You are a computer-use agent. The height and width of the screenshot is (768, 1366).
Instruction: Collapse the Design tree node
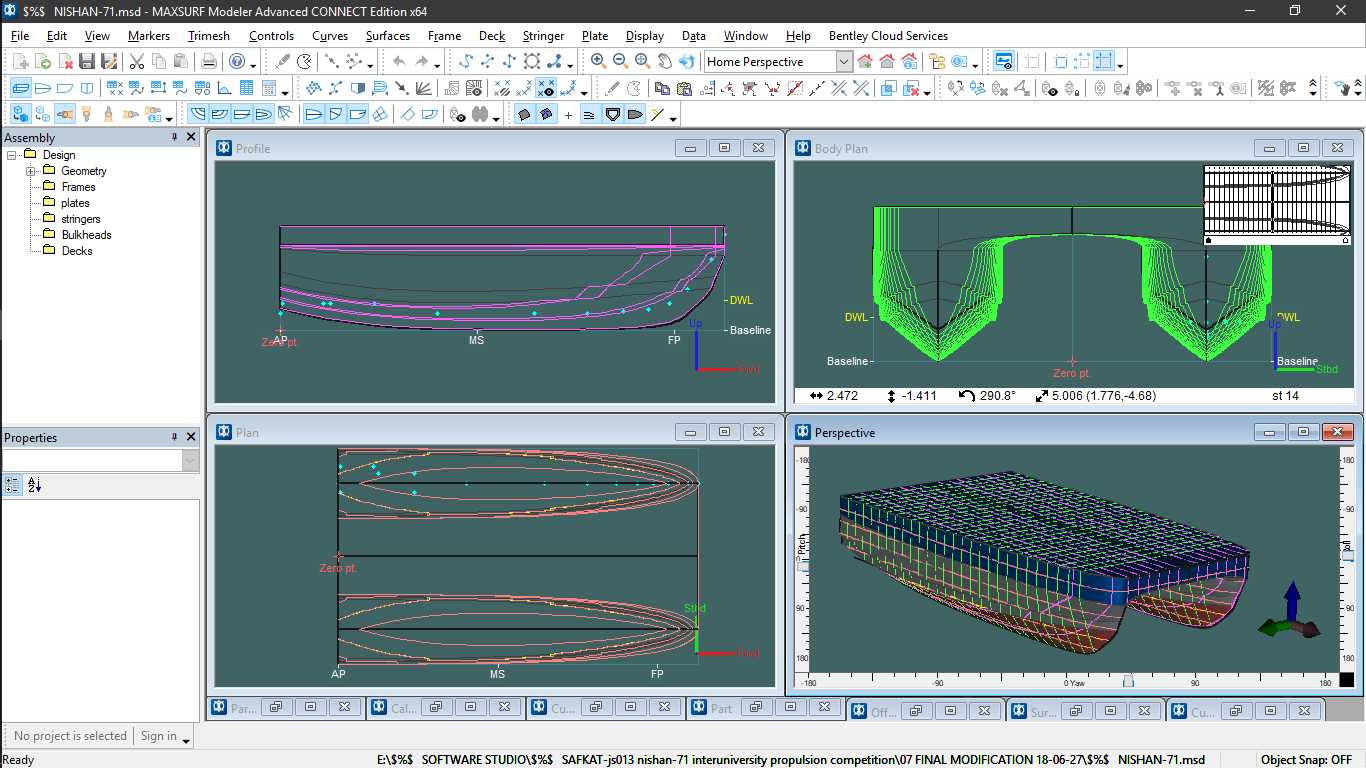tap(11, 155)
